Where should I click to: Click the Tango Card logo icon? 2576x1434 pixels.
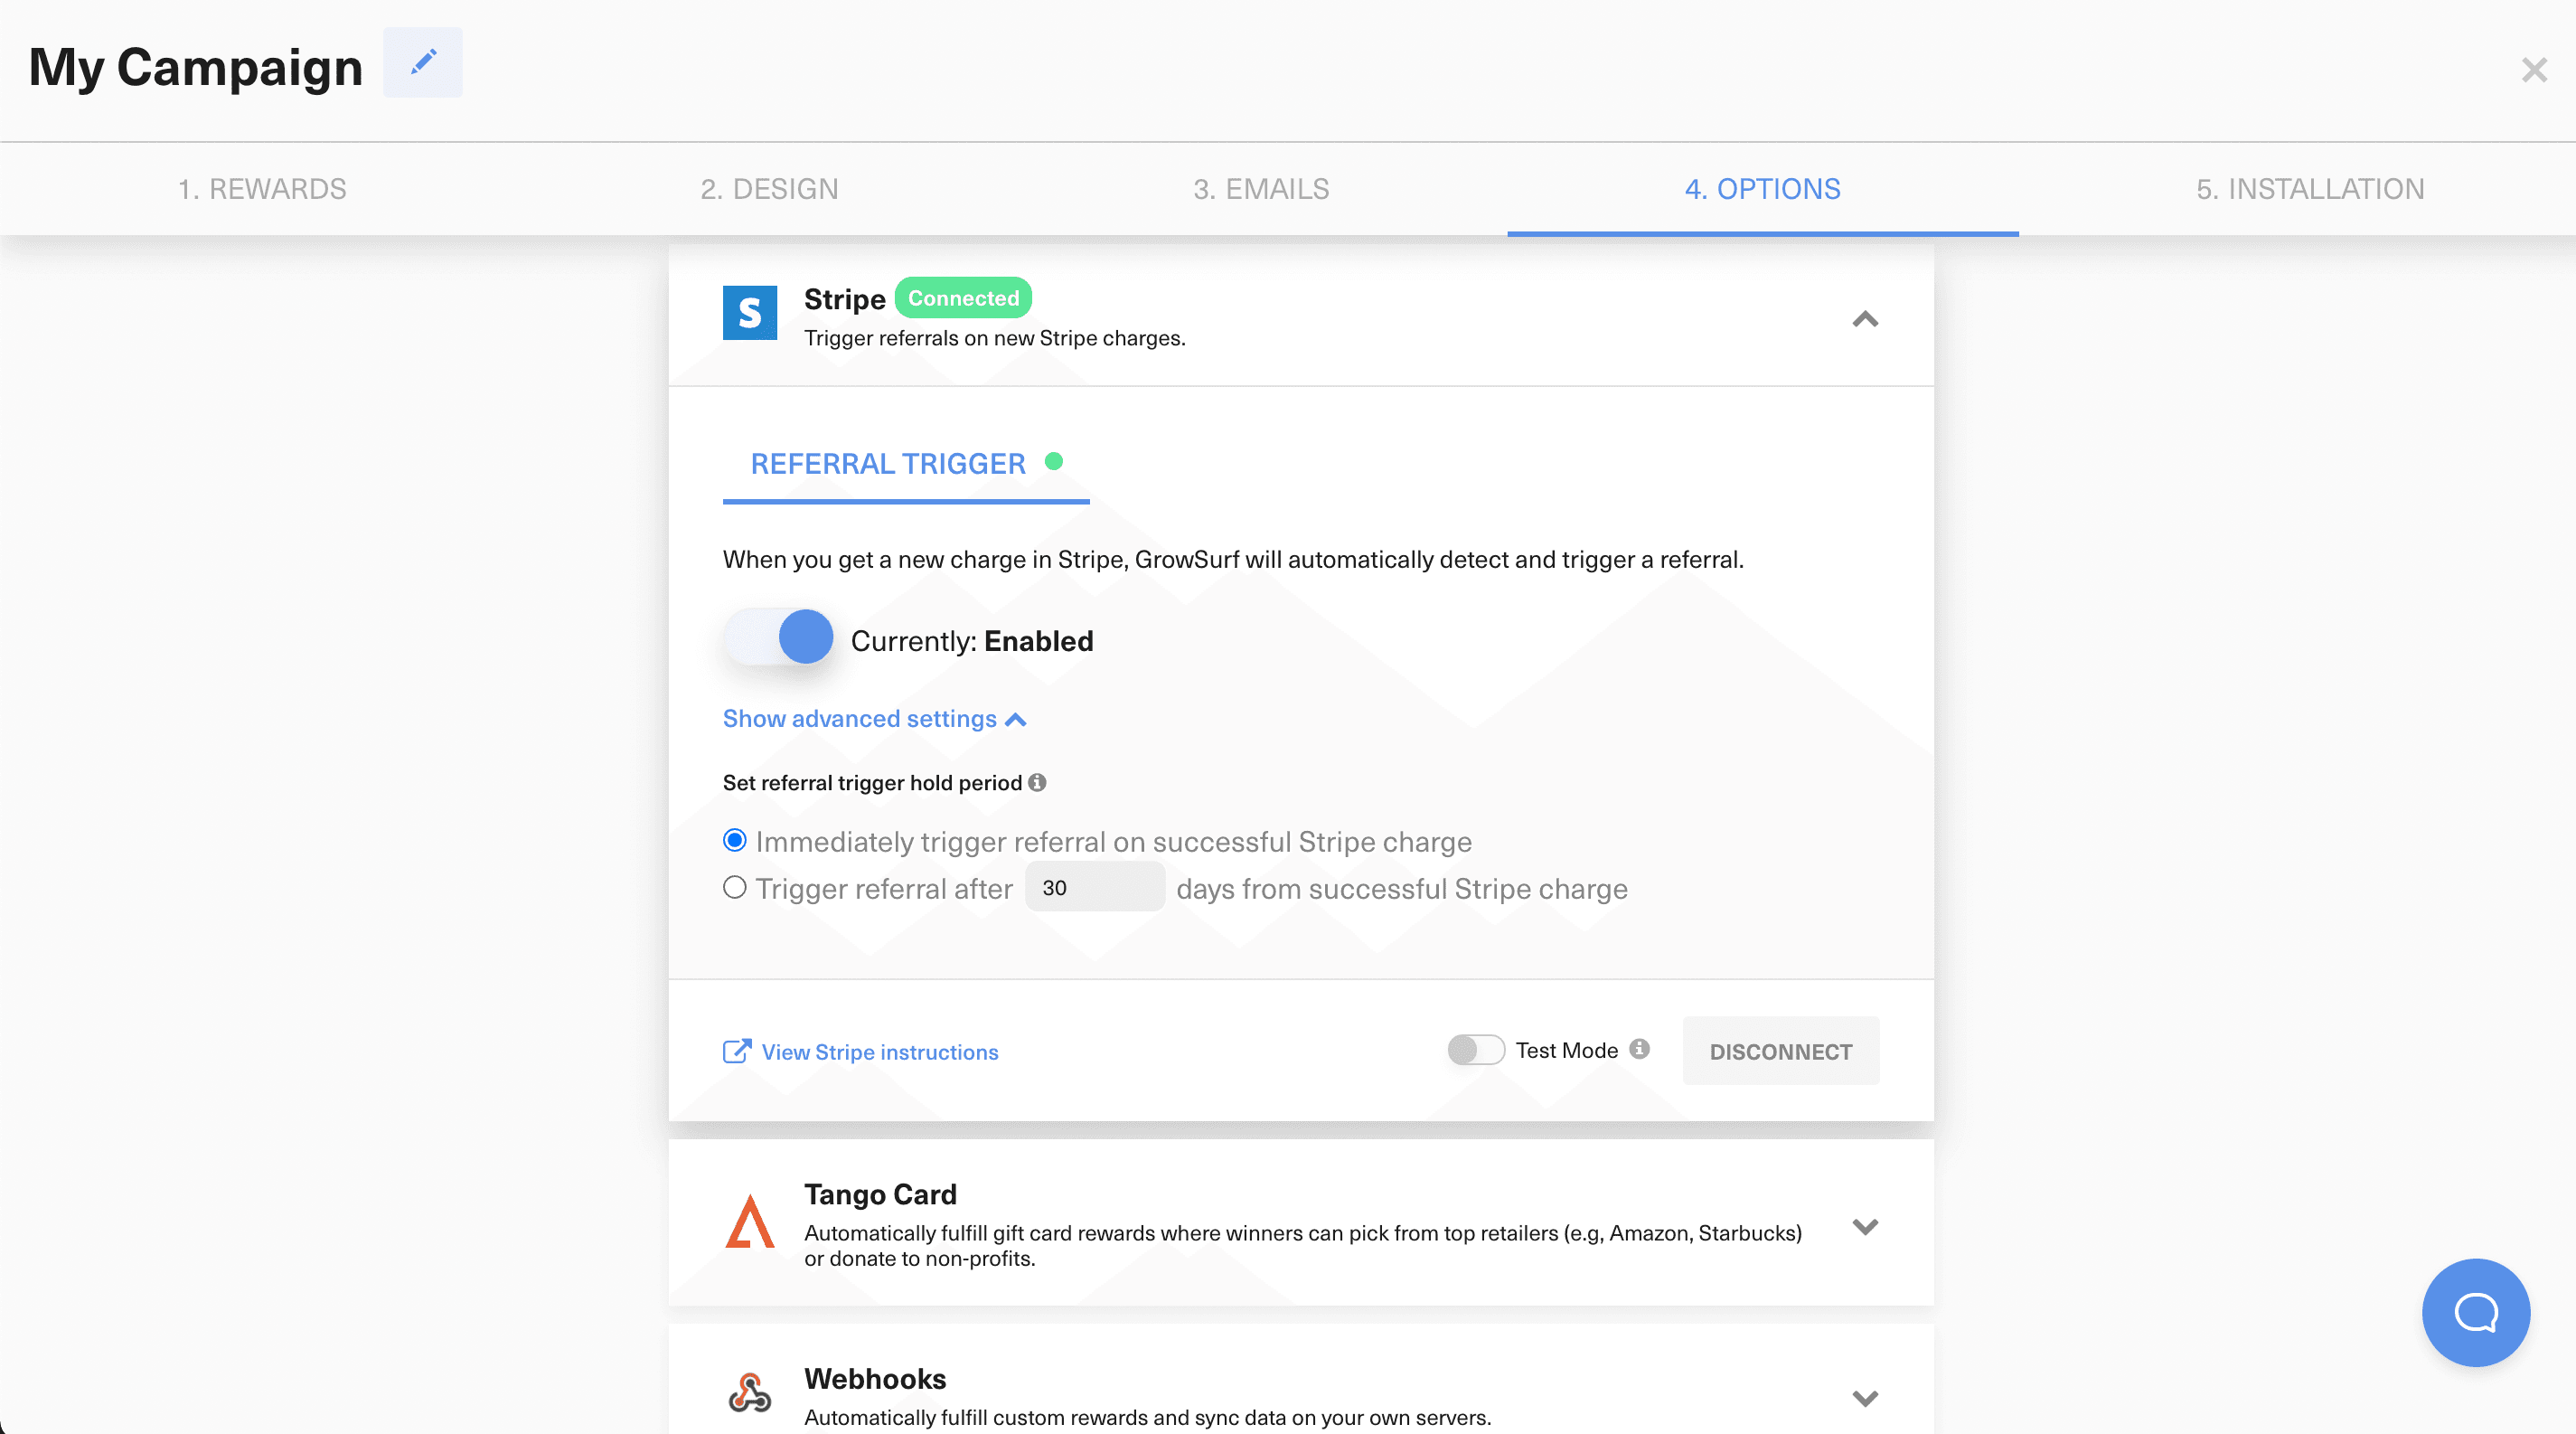click(x=749, y=1224)
